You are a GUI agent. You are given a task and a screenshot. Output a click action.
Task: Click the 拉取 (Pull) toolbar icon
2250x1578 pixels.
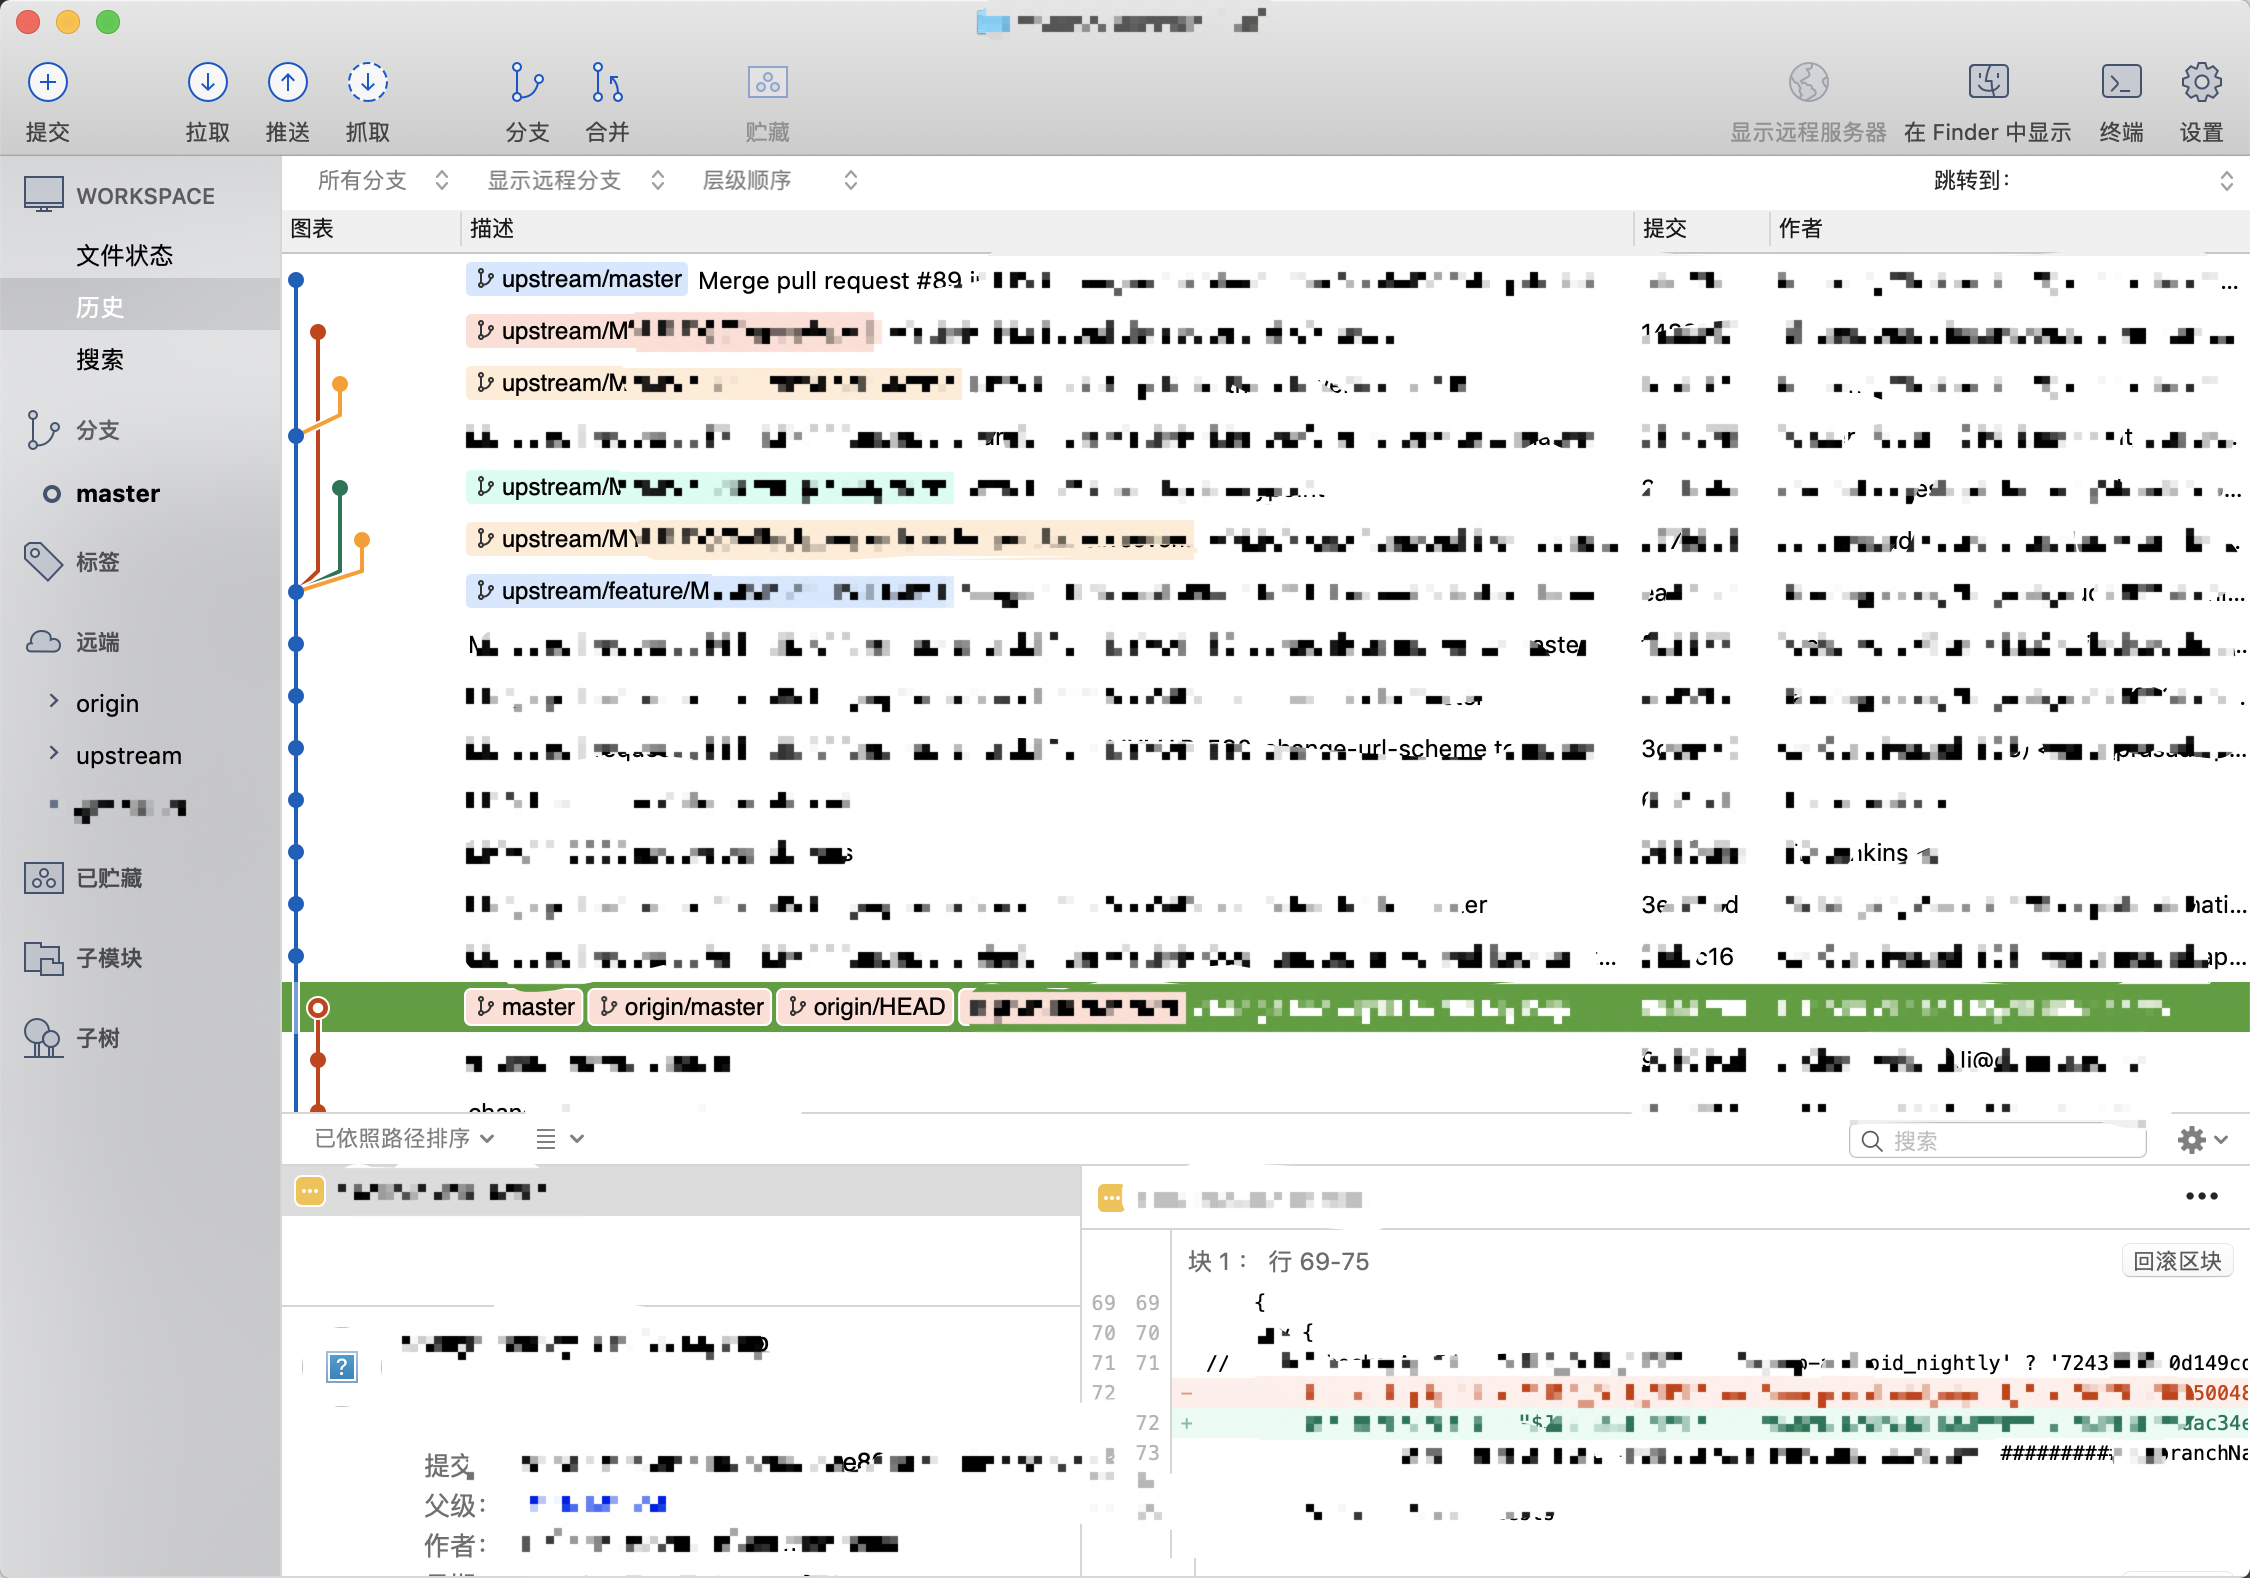tap(207, 83)
